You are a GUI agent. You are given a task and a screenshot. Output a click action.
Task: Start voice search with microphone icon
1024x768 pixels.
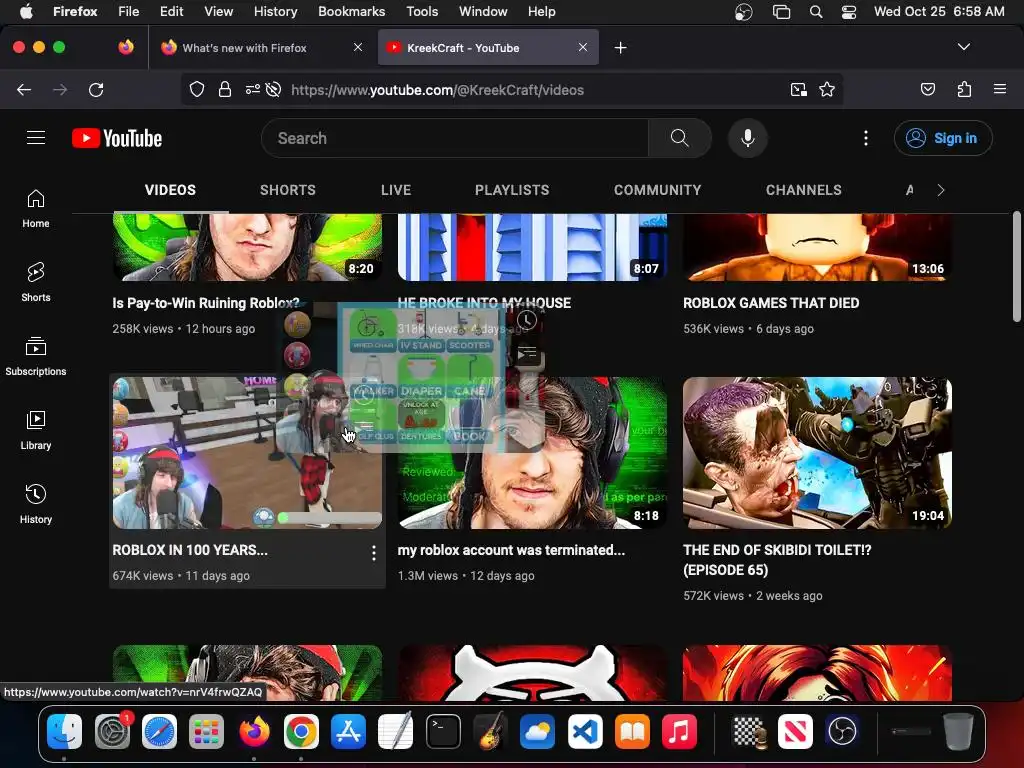point(748,138)
